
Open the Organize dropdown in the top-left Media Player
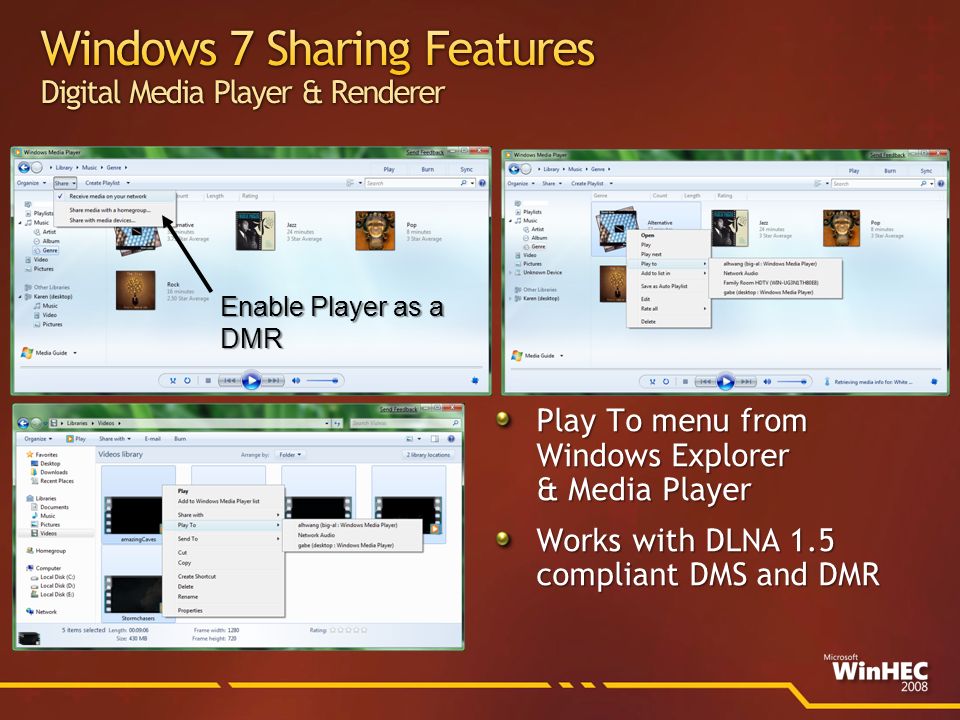click(x=31, y=183)
